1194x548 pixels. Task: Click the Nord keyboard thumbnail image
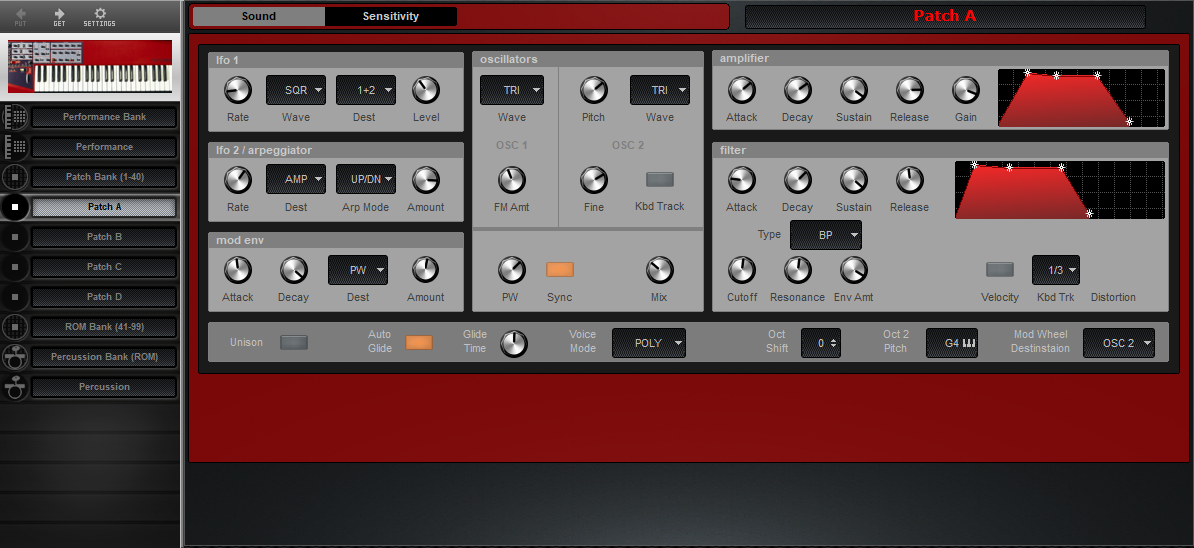click(90, 66)
